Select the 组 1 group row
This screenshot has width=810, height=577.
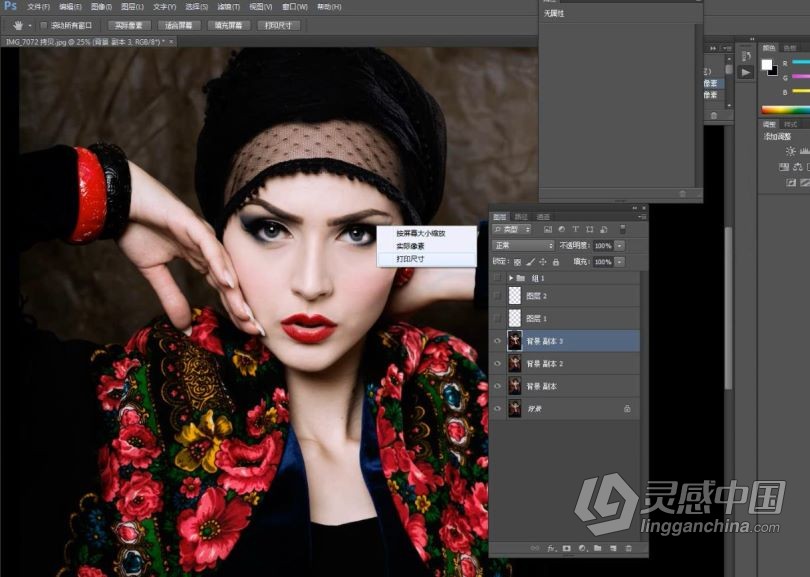565,278
